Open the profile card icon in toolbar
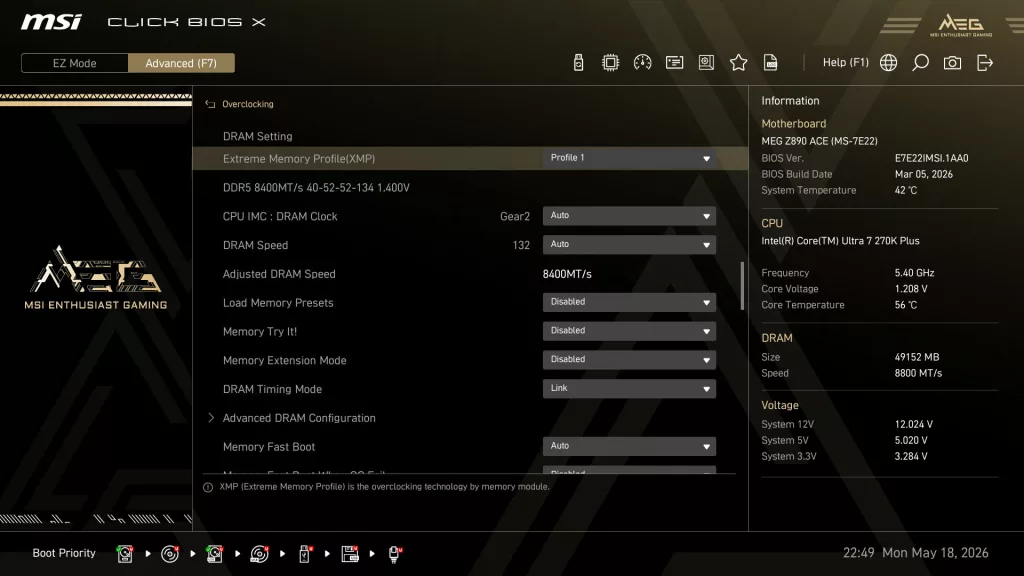 coord(674,63)
